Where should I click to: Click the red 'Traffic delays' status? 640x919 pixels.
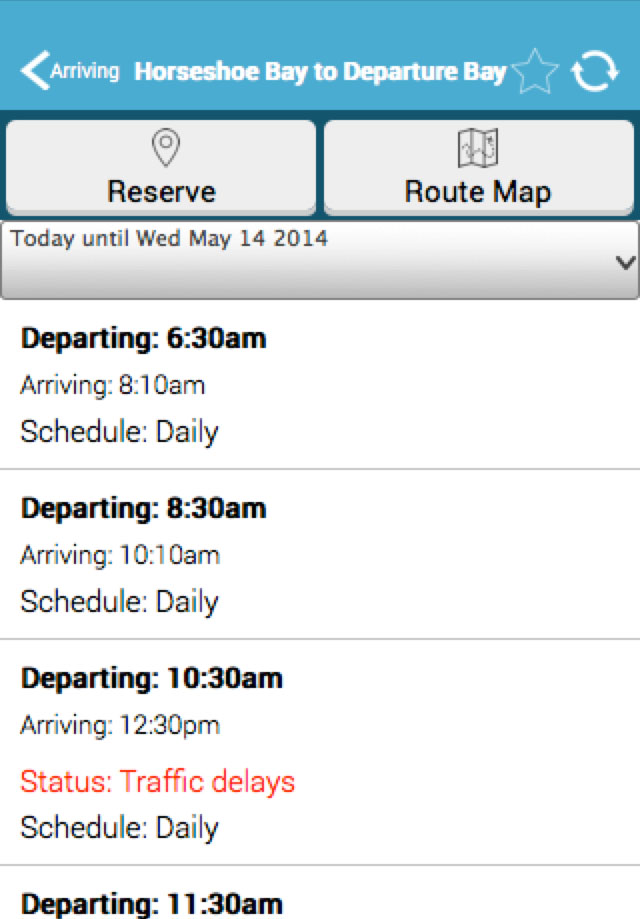(158, 781)
